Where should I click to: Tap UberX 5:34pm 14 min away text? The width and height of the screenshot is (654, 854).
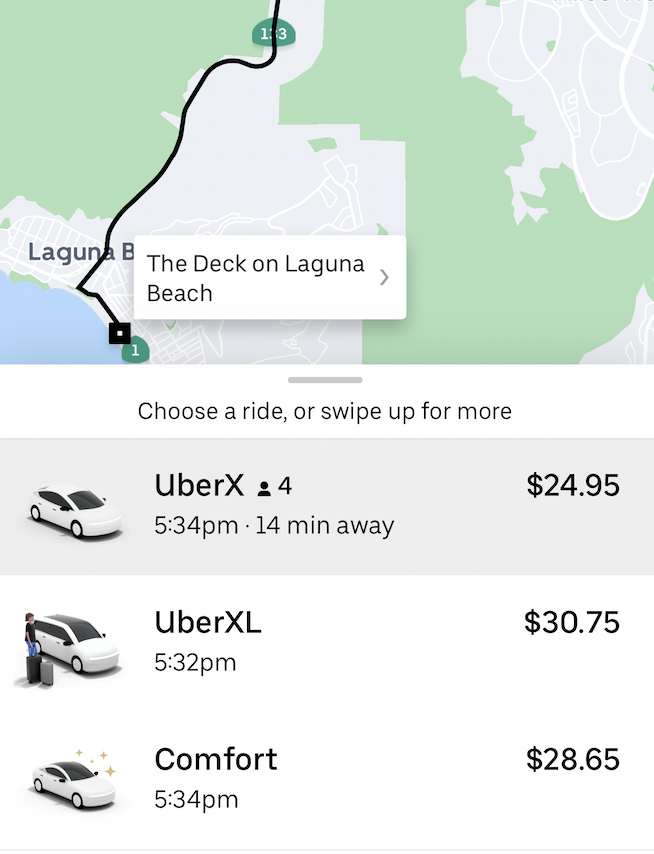tap(274, 526)
